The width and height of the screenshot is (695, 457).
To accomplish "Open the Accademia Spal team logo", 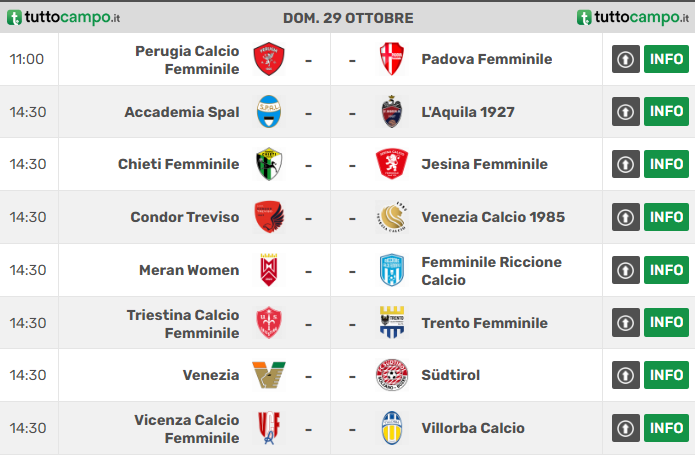I will tap(269, 112).
